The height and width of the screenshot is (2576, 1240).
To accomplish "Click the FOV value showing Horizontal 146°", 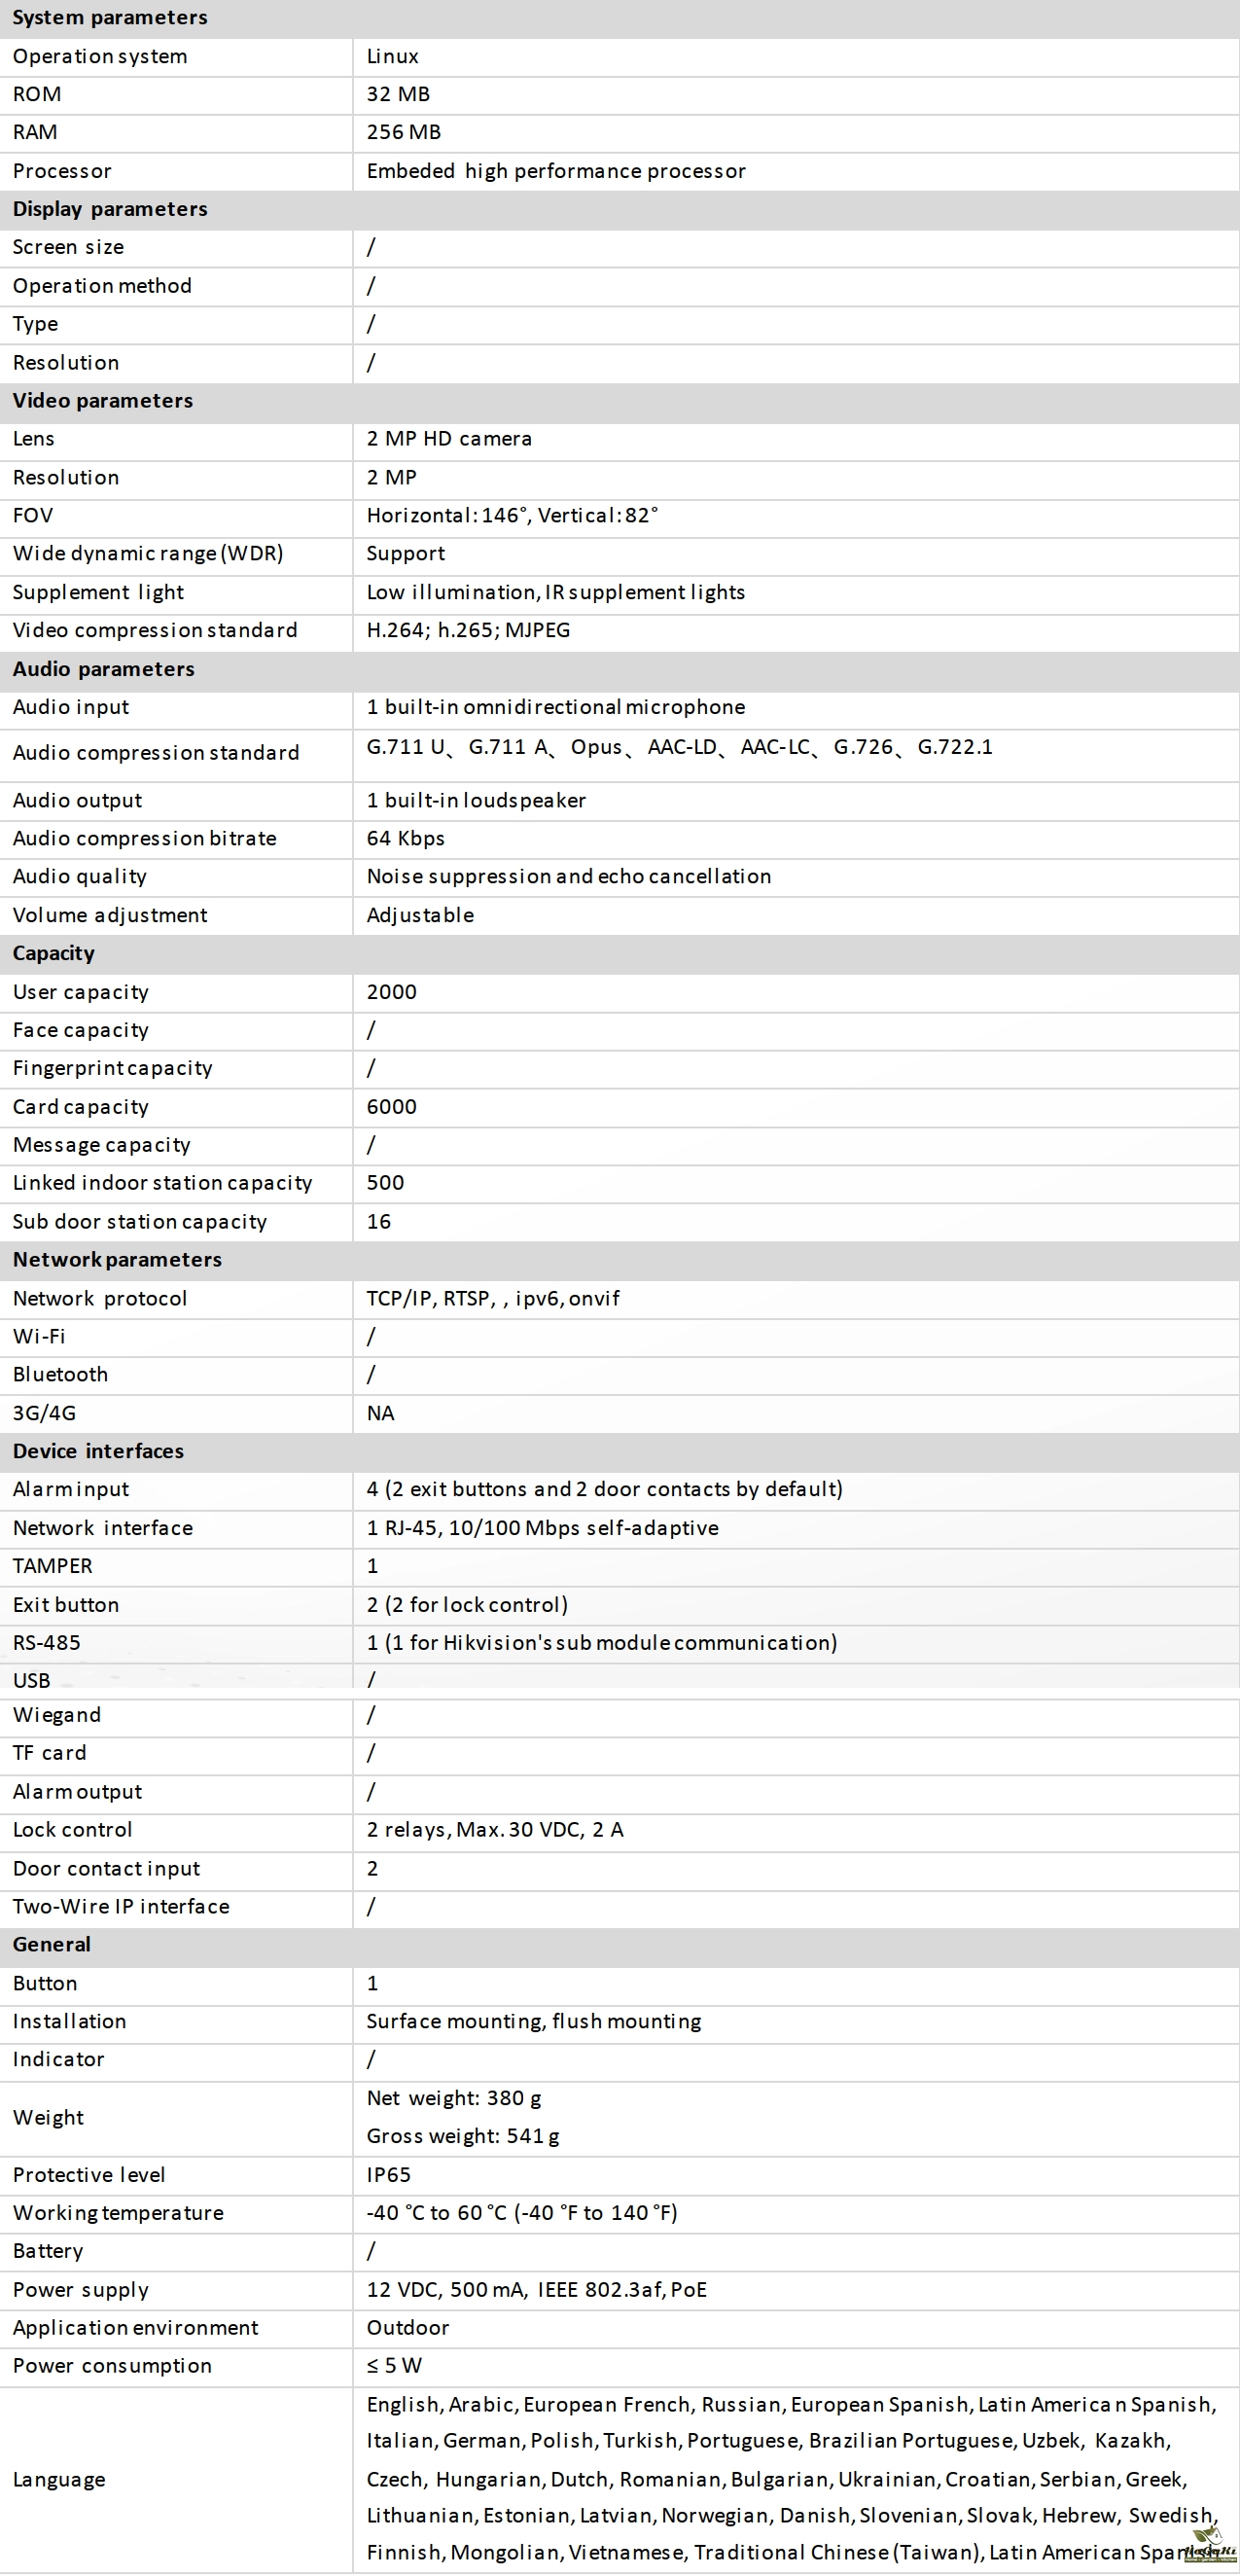I will point(512,516).
